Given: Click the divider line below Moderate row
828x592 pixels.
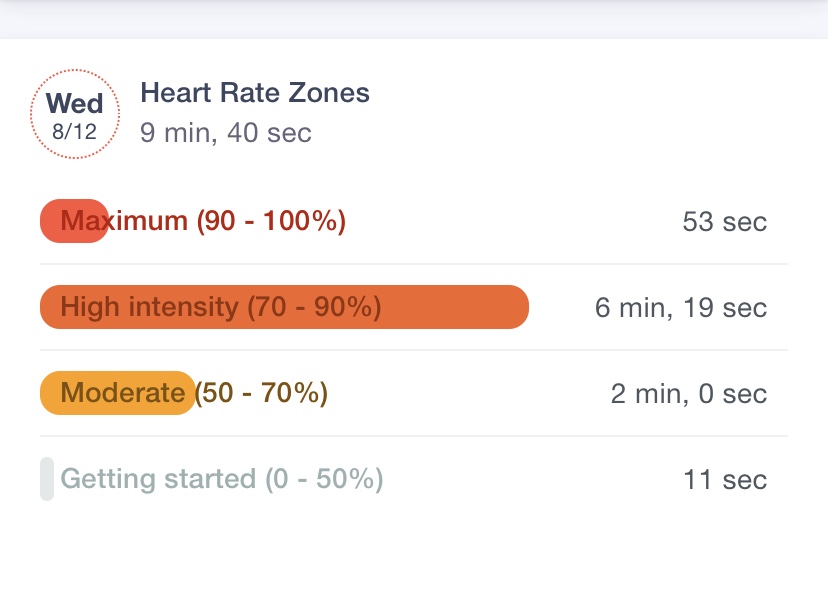Looking at the screenshot, I should coord(414,436).
